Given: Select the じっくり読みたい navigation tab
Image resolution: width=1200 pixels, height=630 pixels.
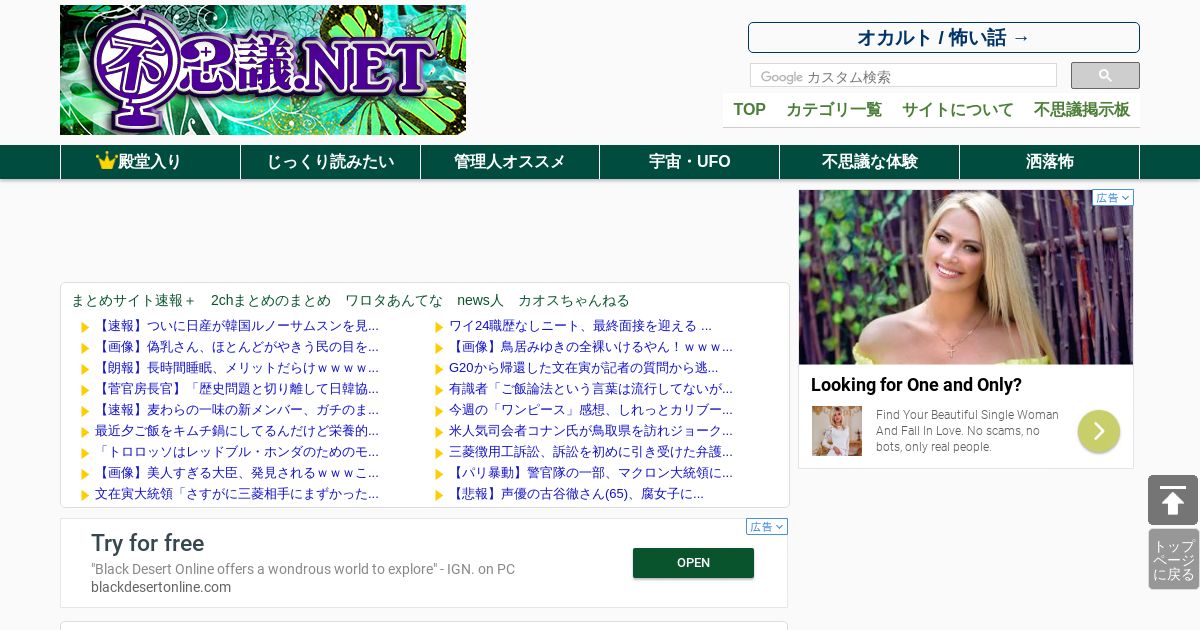Looking at the screenshot, I should [330, 162].
